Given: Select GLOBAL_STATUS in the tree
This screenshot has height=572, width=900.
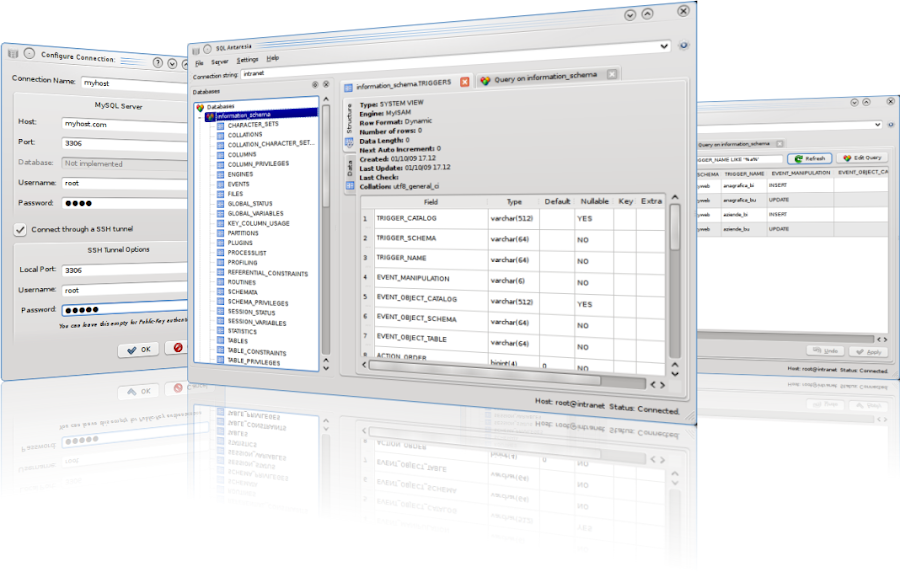Looking at the screenshot, I should point(250,204).
